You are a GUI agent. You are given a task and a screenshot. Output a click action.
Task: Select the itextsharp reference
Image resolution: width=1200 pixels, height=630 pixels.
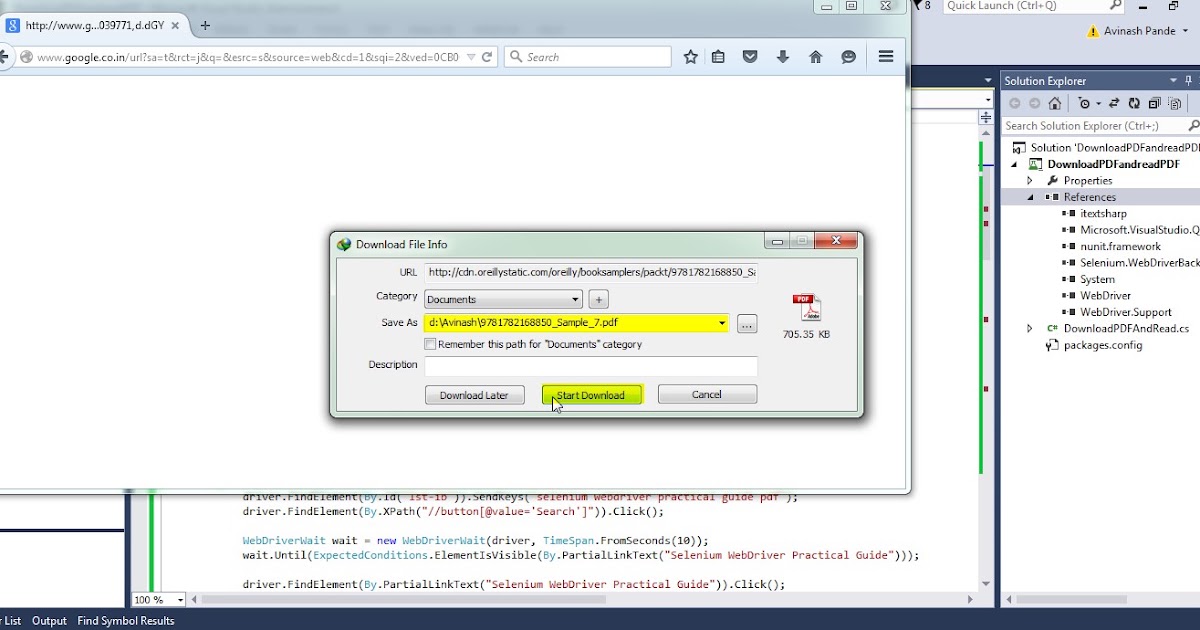(x=1103, y=214)
